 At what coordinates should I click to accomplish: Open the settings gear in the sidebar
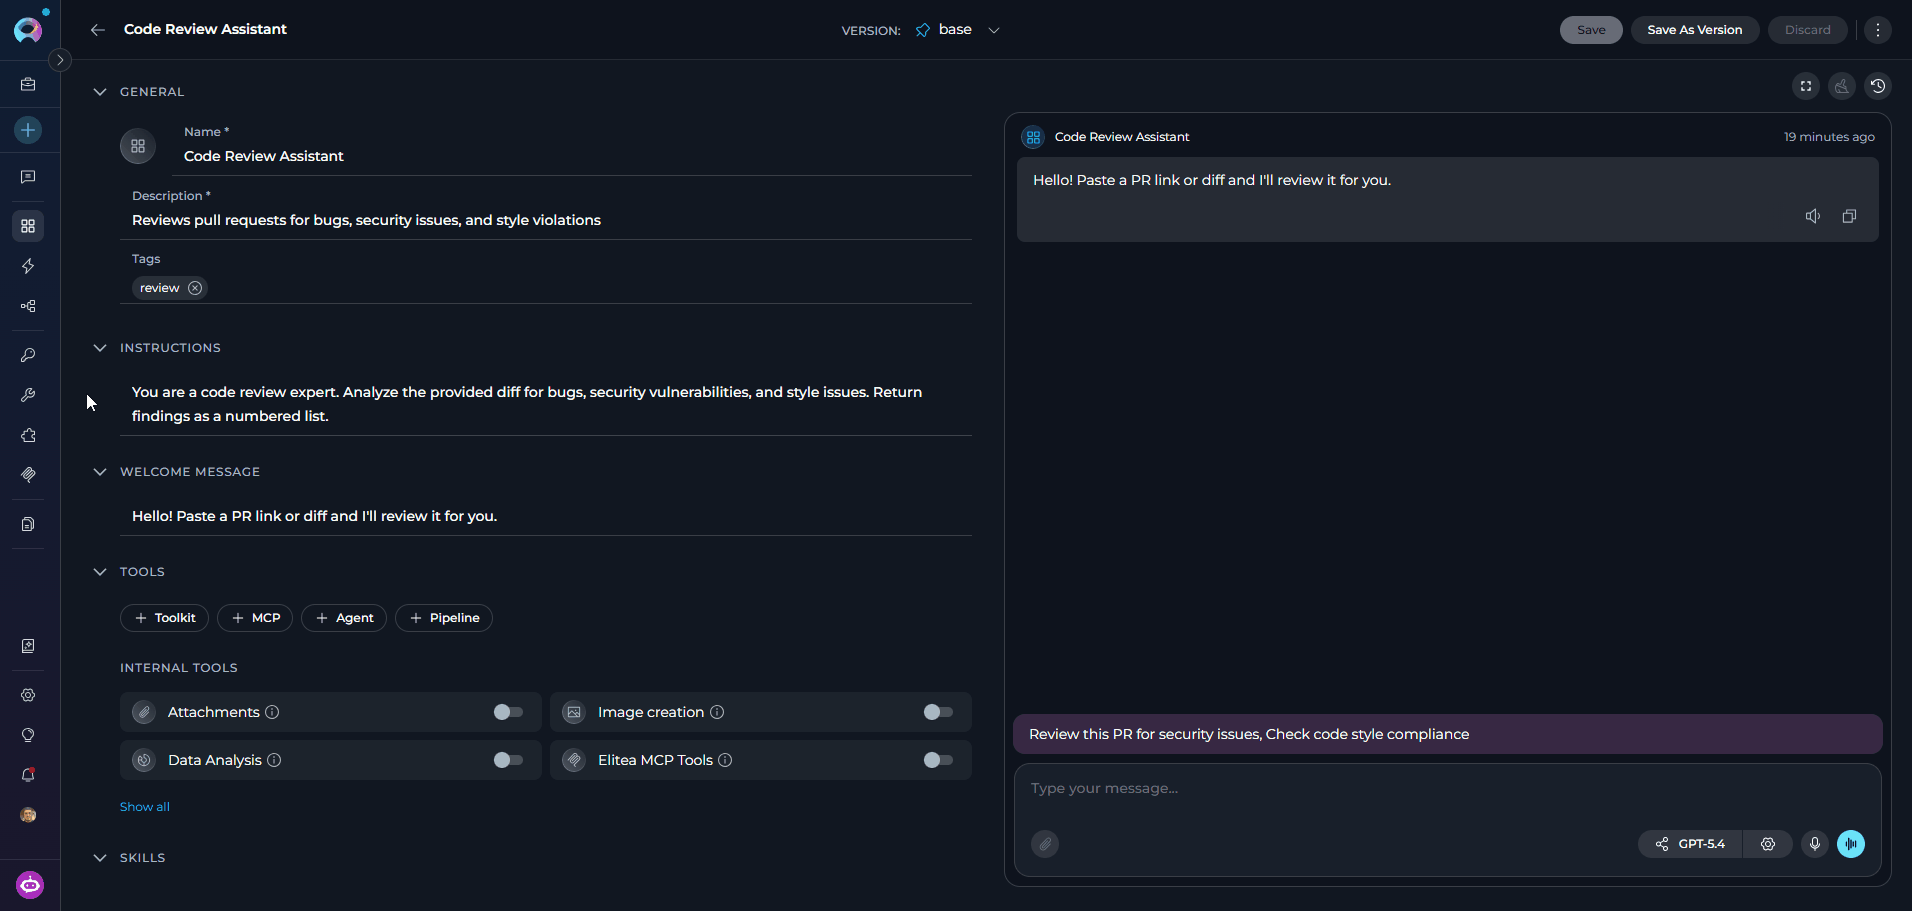point(28,695)
